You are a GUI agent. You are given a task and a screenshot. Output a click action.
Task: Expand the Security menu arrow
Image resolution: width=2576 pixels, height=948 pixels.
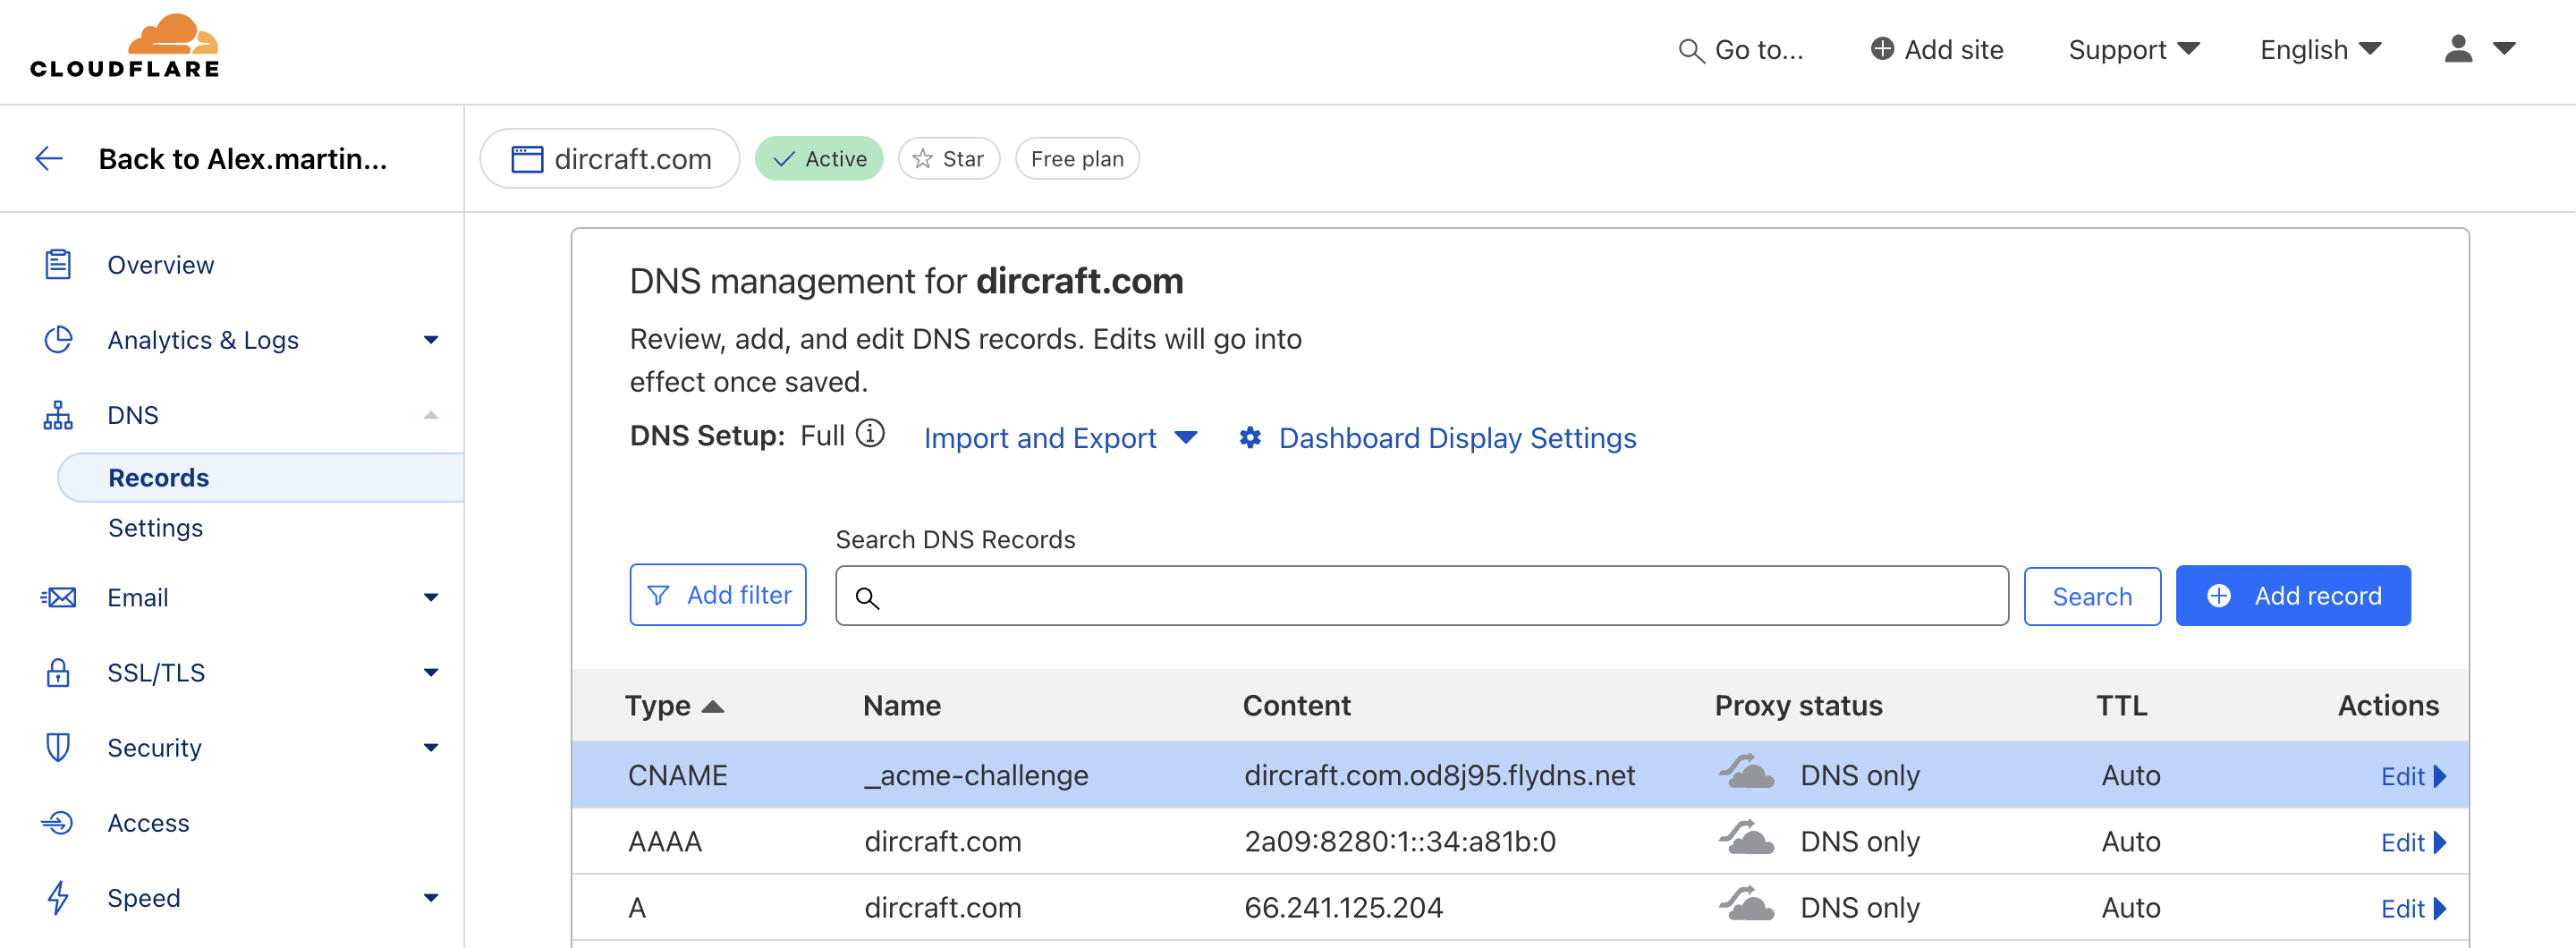pyautogui.click(x=431, y=747)
